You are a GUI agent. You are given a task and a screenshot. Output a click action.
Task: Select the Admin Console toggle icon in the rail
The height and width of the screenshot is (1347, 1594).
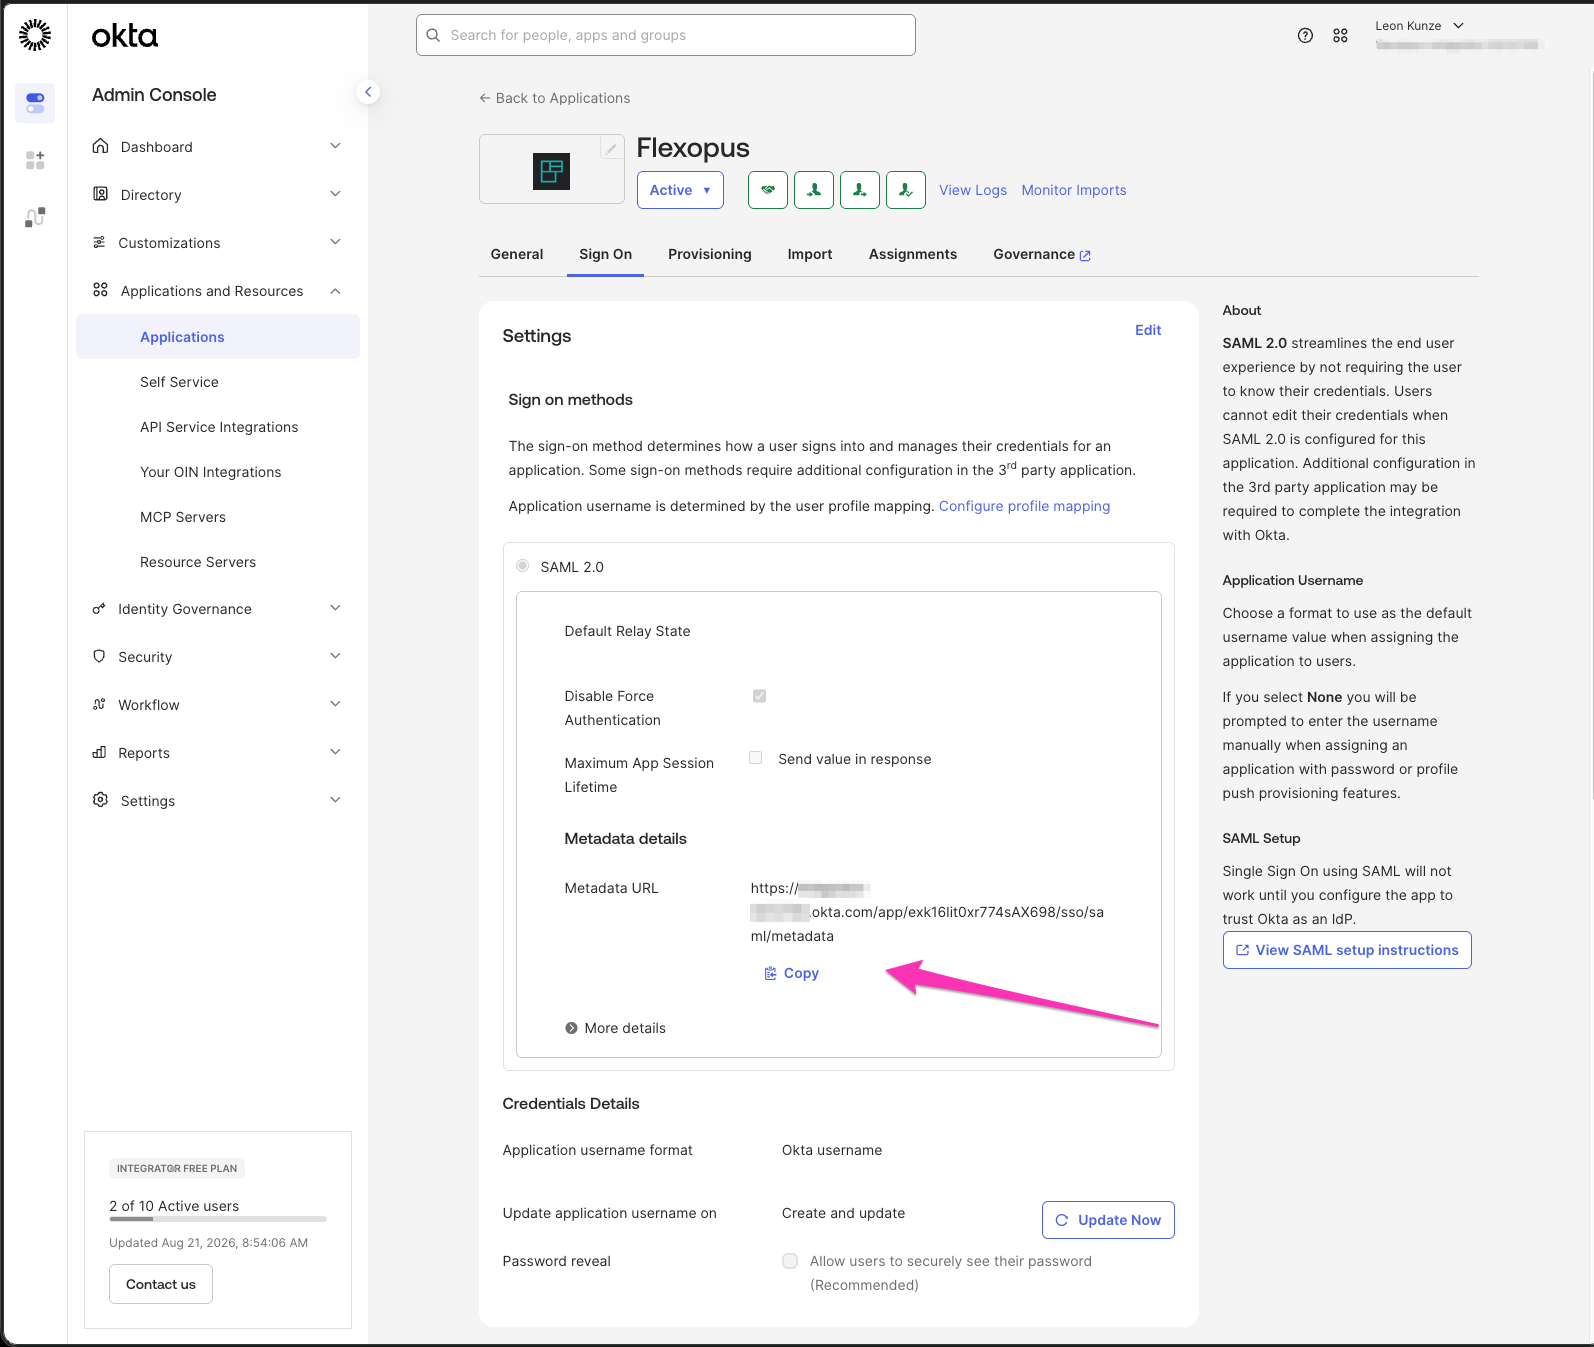coord(35,103)
